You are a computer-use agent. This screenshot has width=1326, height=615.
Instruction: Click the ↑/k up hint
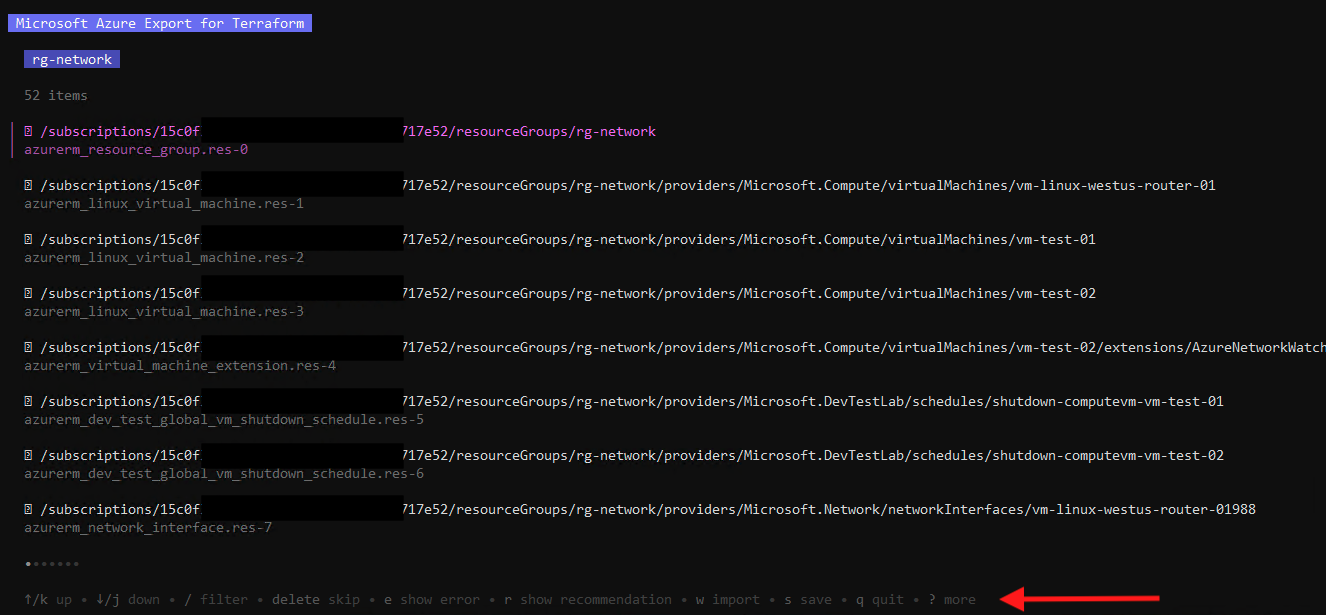[48, 600]
